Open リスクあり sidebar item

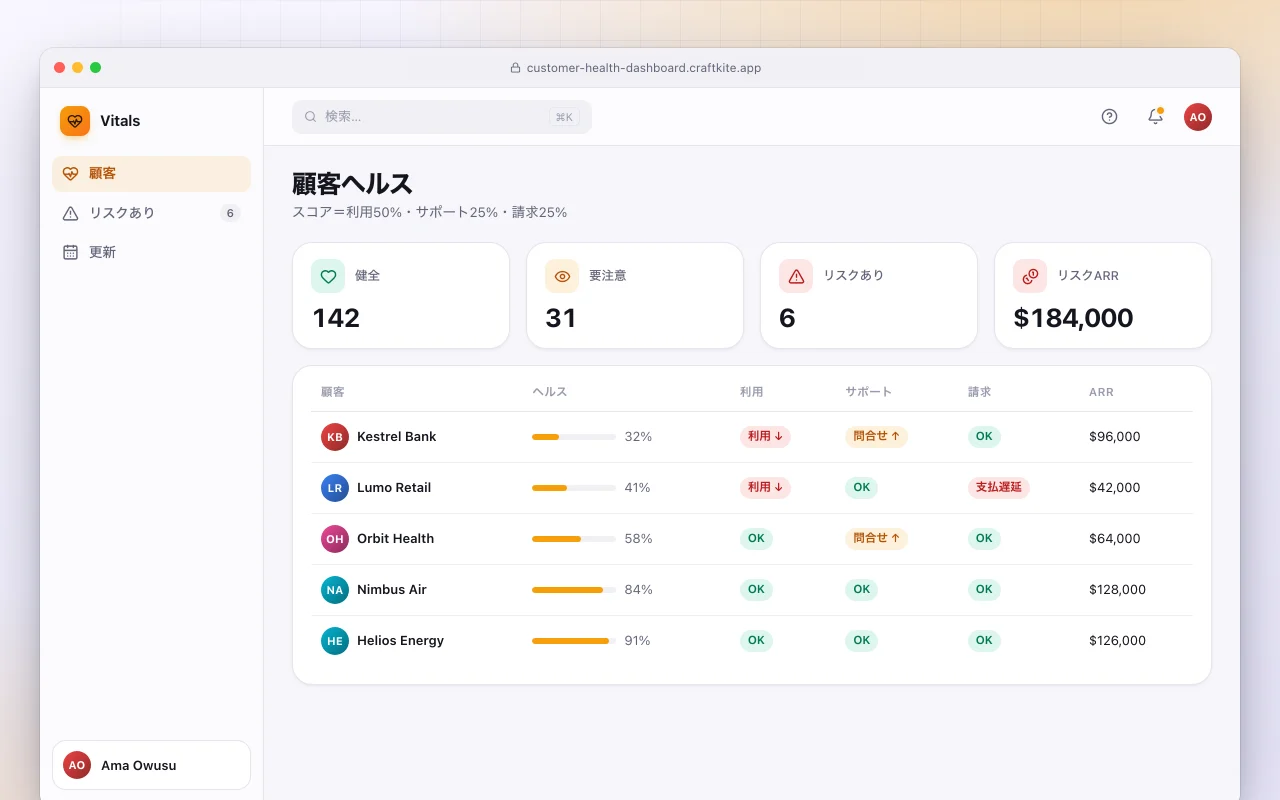pos(151,213)
